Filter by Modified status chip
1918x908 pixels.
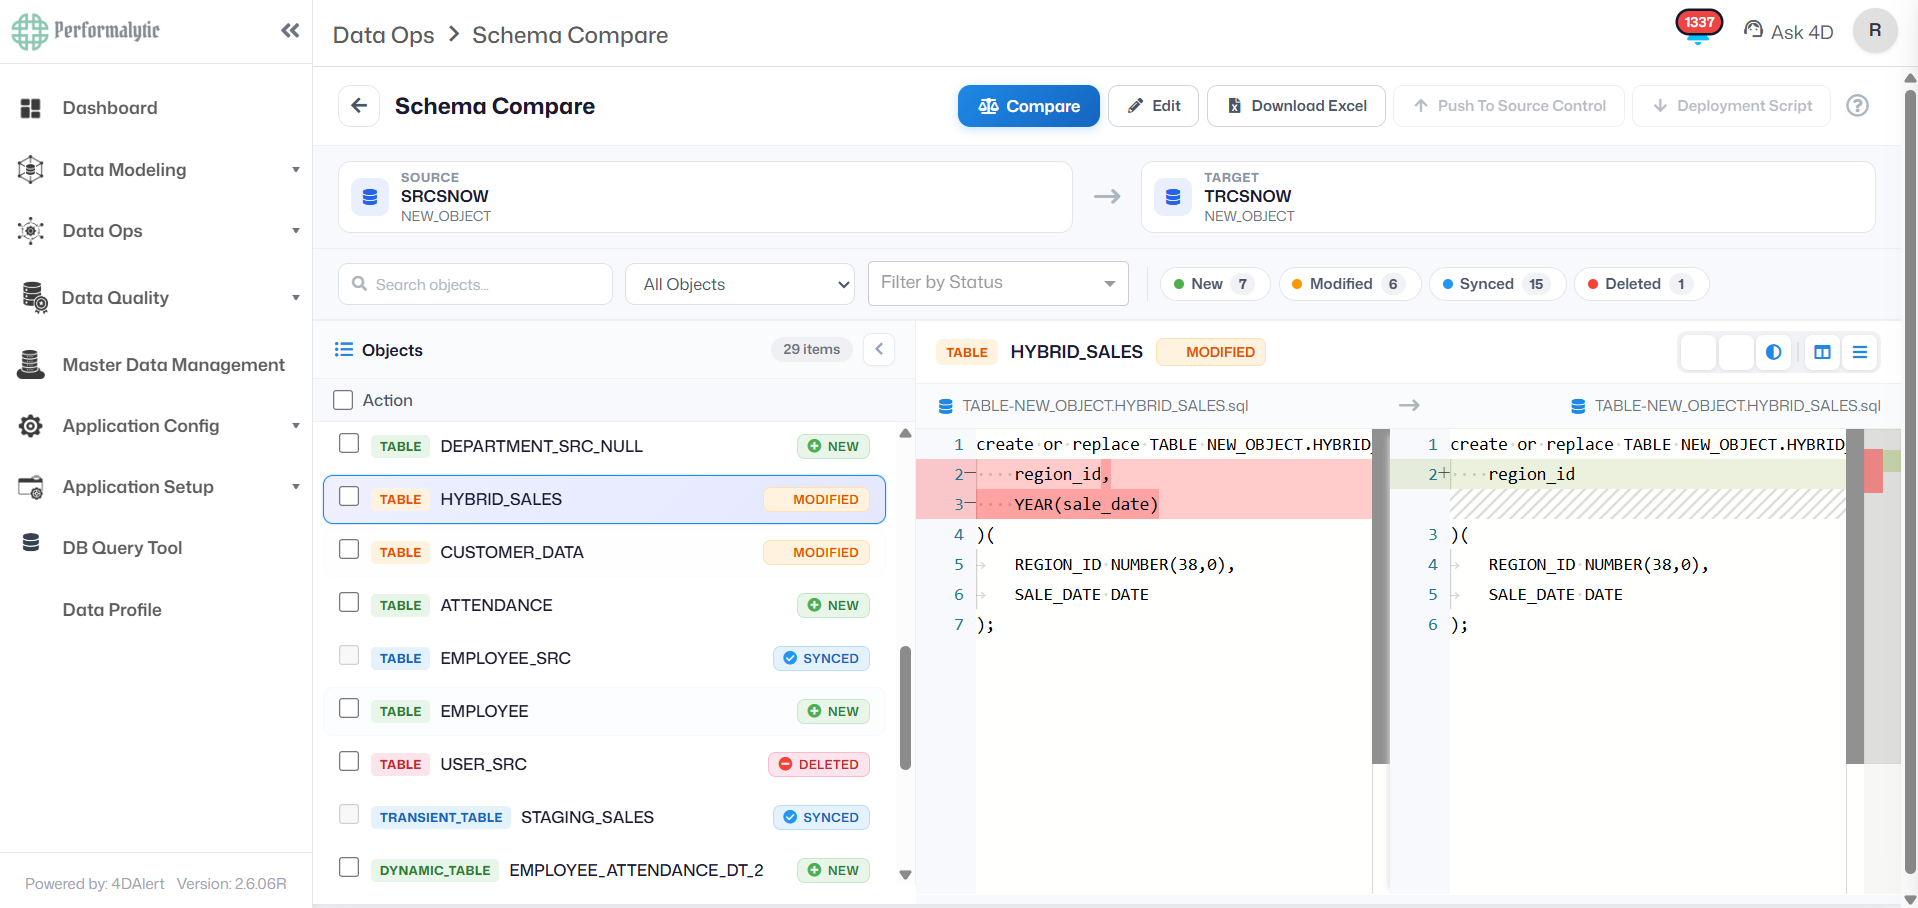(x=1350, y=284)
